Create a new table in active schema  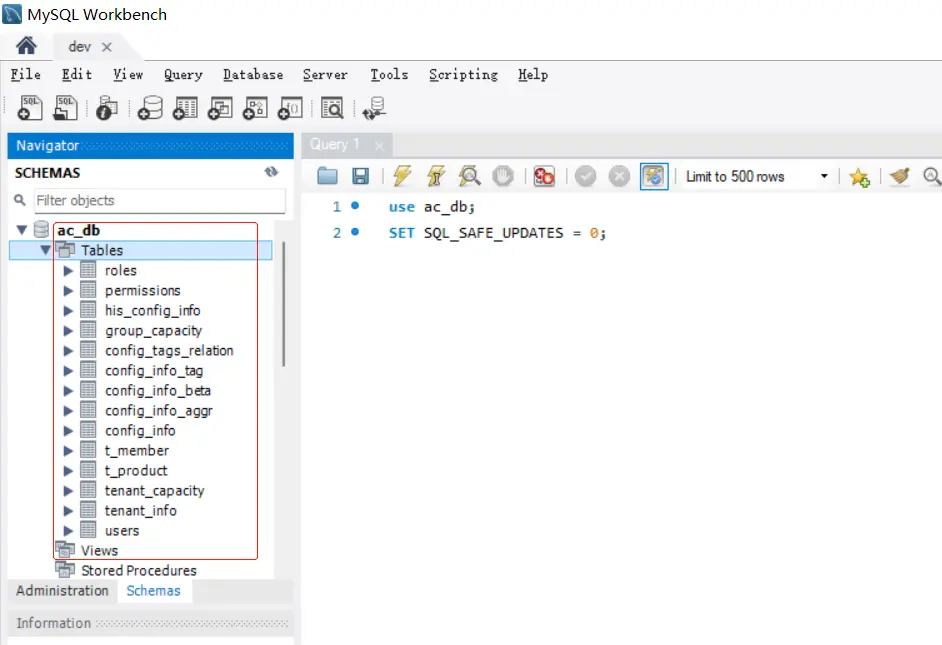[x=185, y=108]
